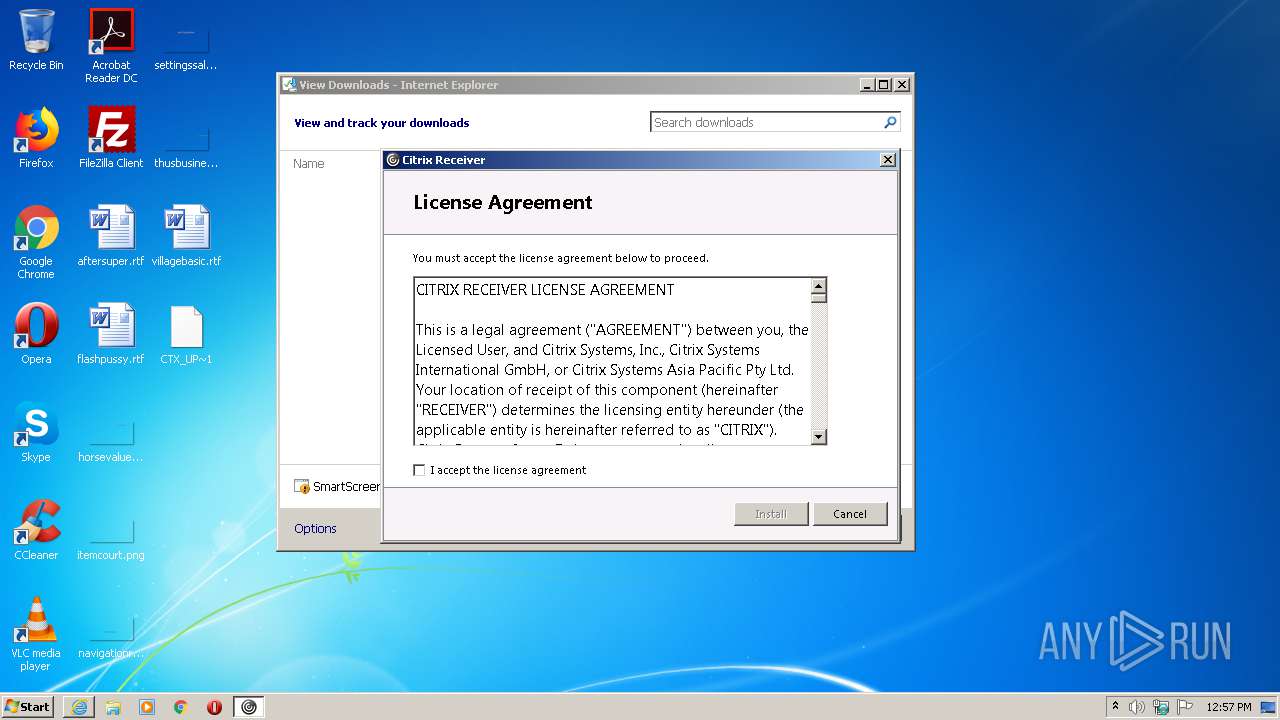This screenshot has height=720, width=1280.
Task: Click the volume tray icon
Action: 1137,707
